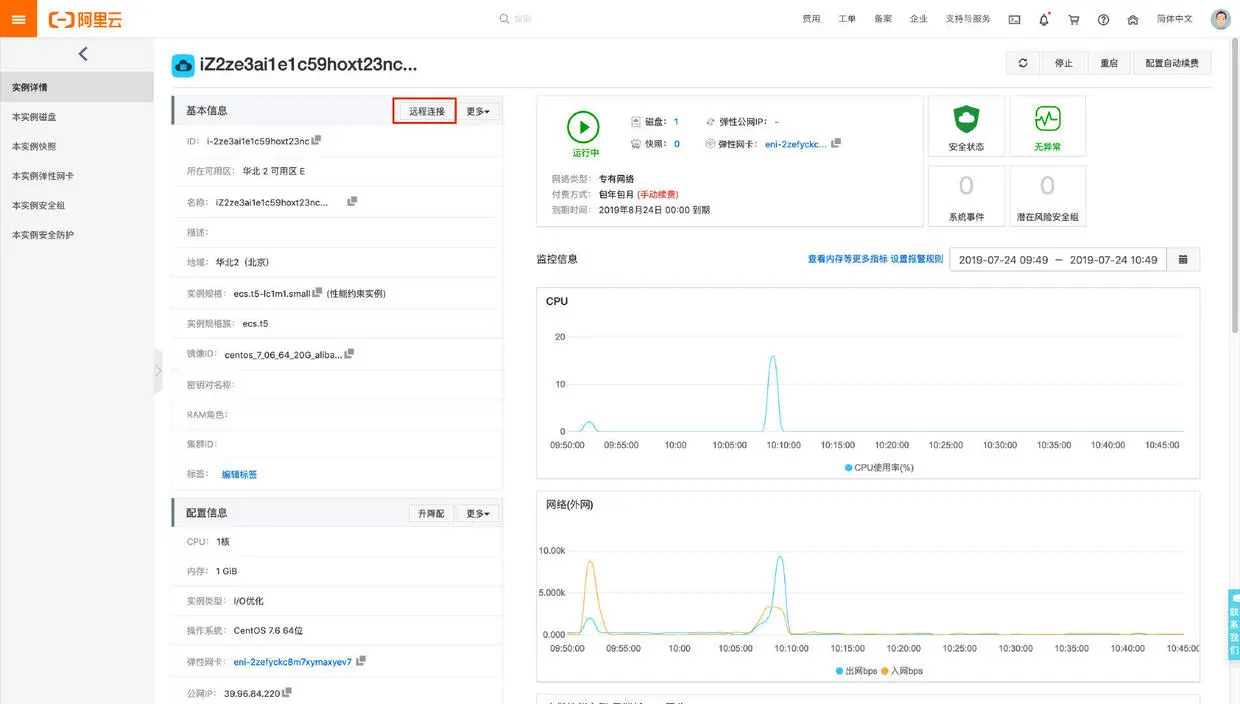Select 本实例安全防护 in the sidebar
1240x704 pixels.
point(77,234)
